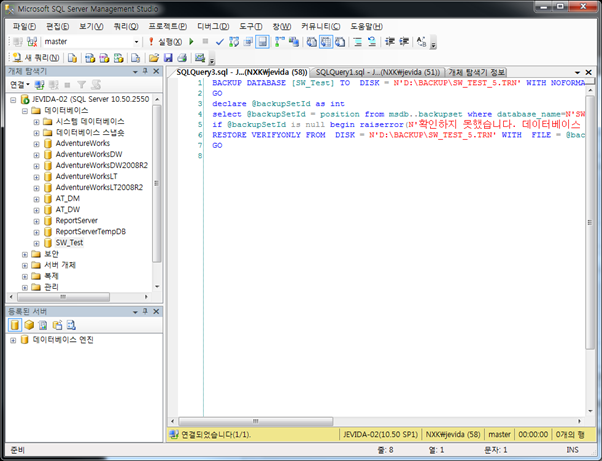Parse the query with the blue checkmark icon
Image resolution: width=602 pixels, height=461 pixels.
tap(220, 41)
